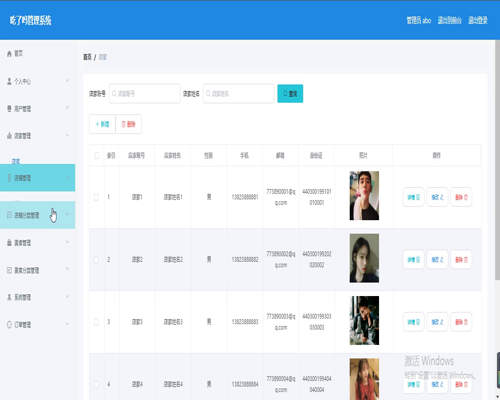Click 退出登录 logout link in header
Image resolution: width=500 pixels, height=400 pixels.
(478, 20)
